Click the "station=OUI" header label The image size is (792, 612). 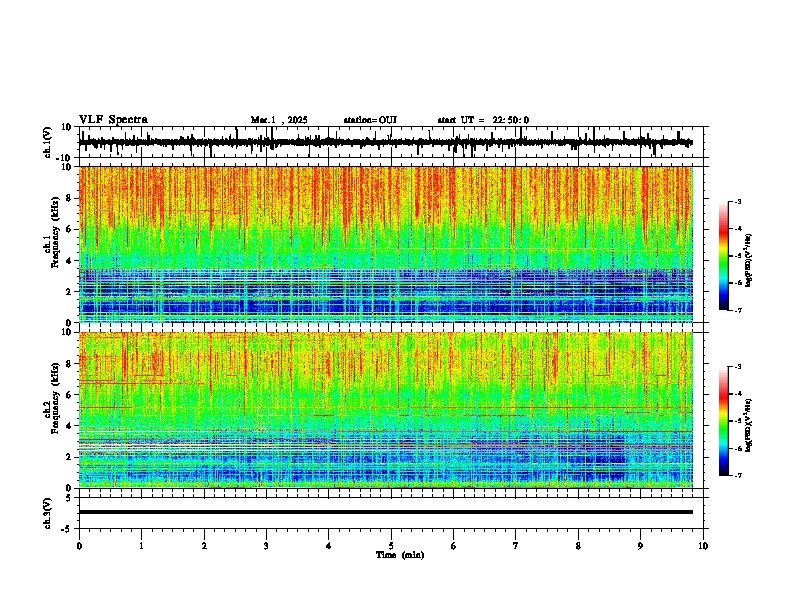(370, 120)
